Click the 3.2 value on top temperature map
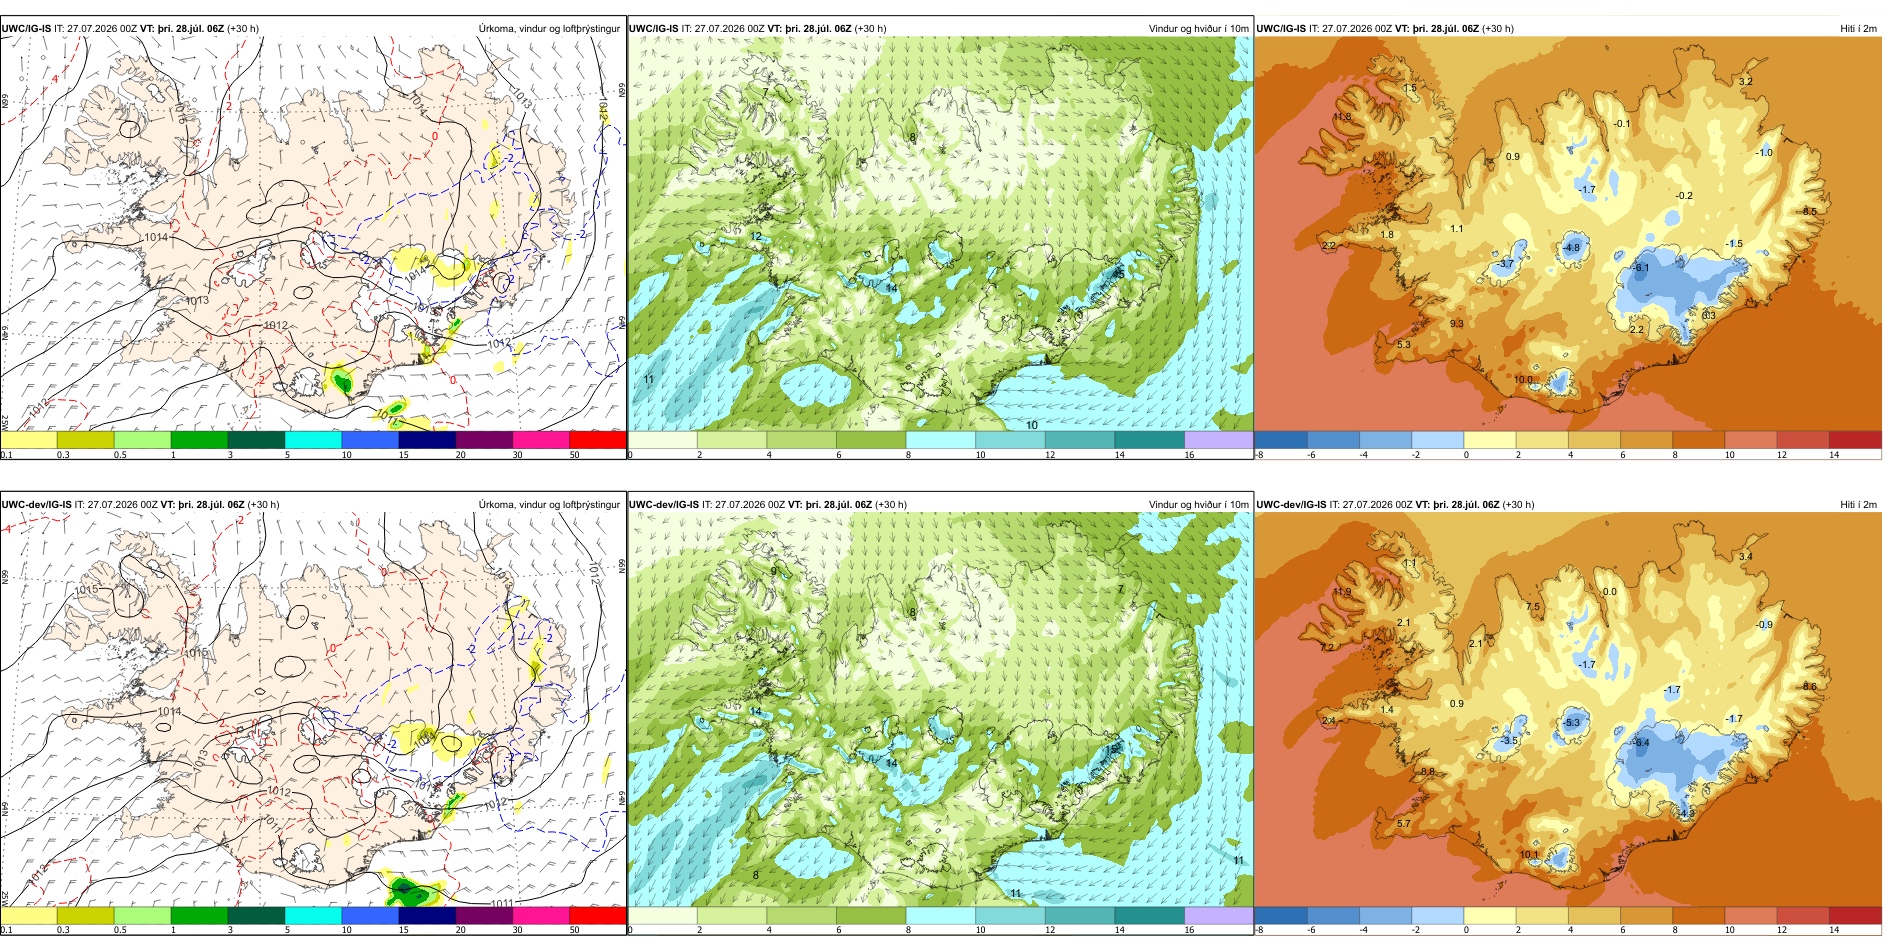The height and width of the screenshot is (950, 1900). pos(1746,82)
